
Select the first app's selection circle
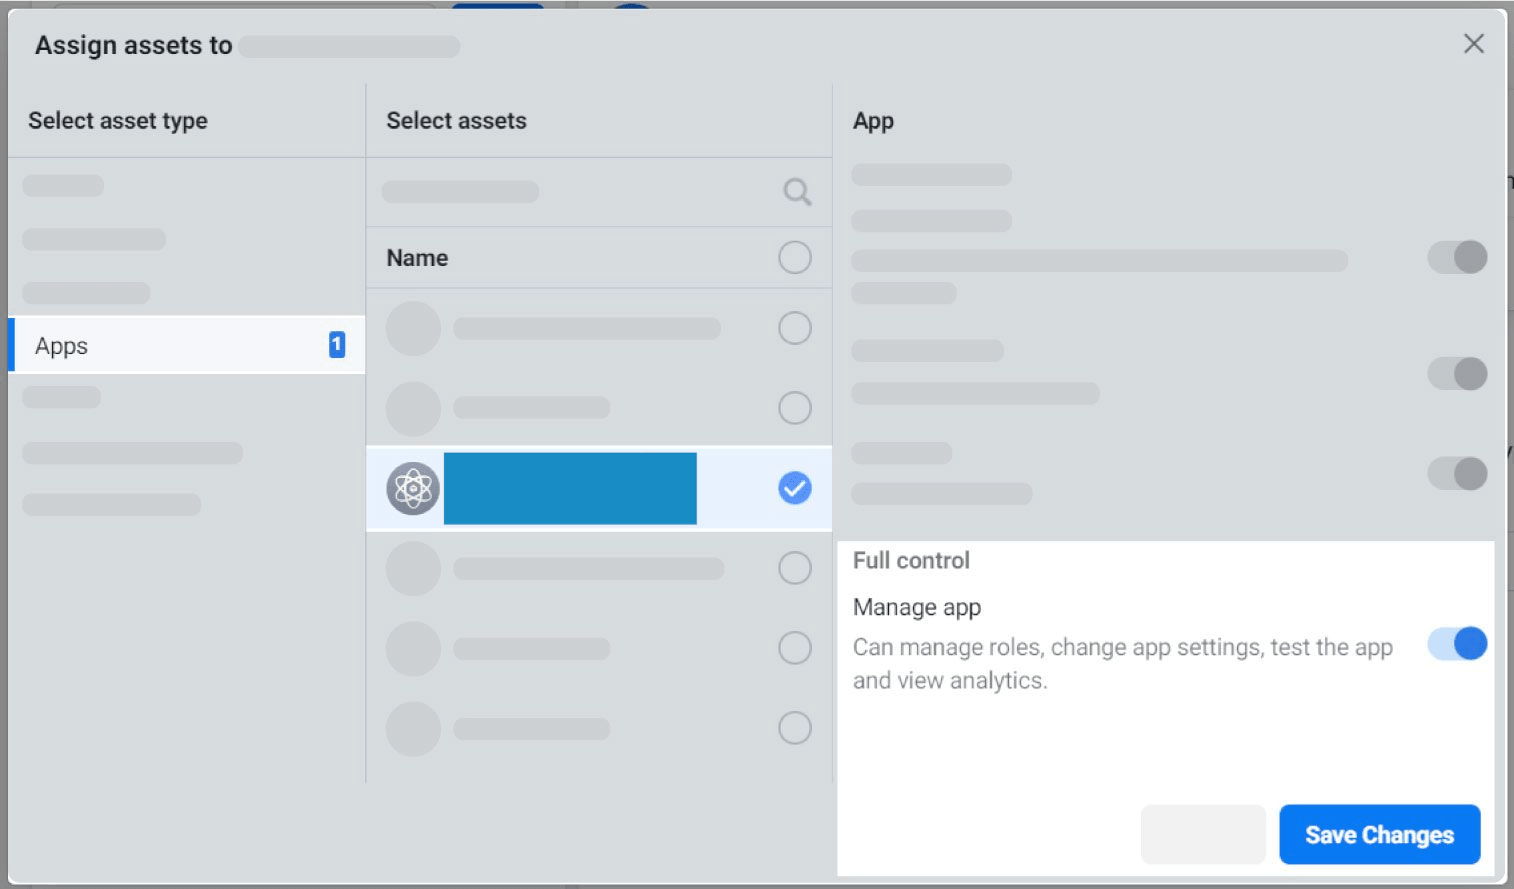click(794, 328)
